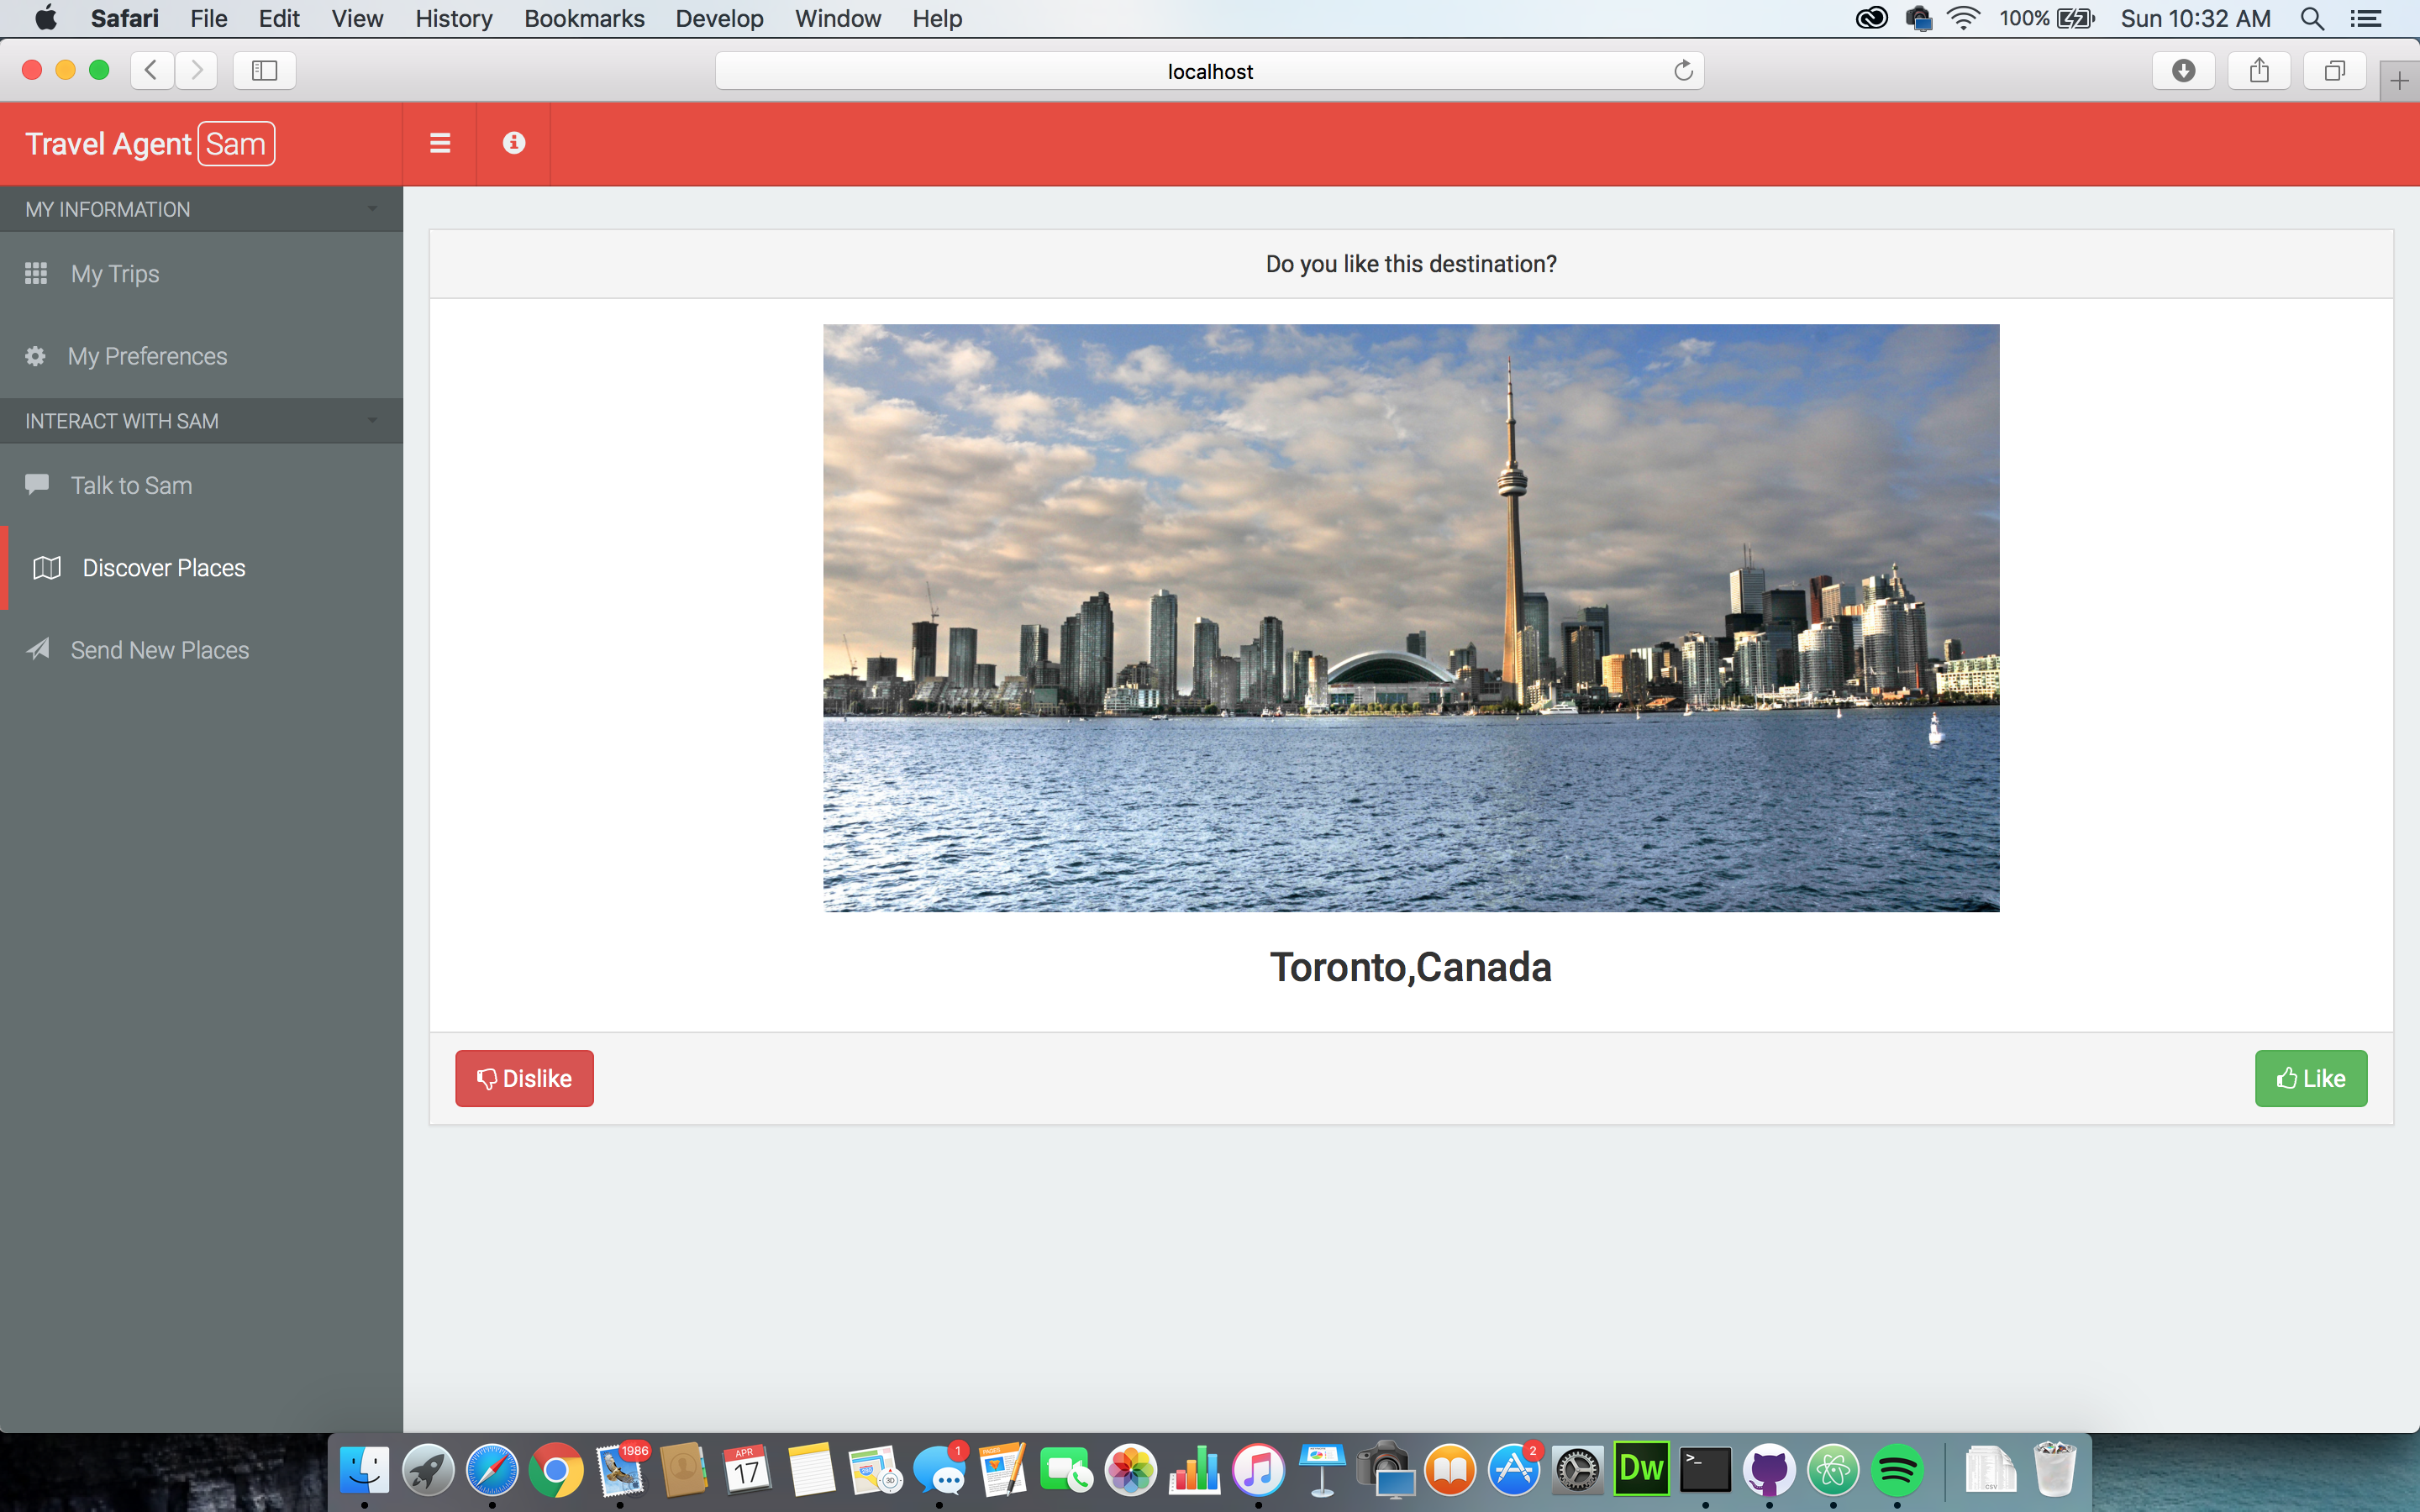The height and width of the screenshot is (1512, 2420).
Task: Select Discover Places map item
Action: click(x=163, y=568)
